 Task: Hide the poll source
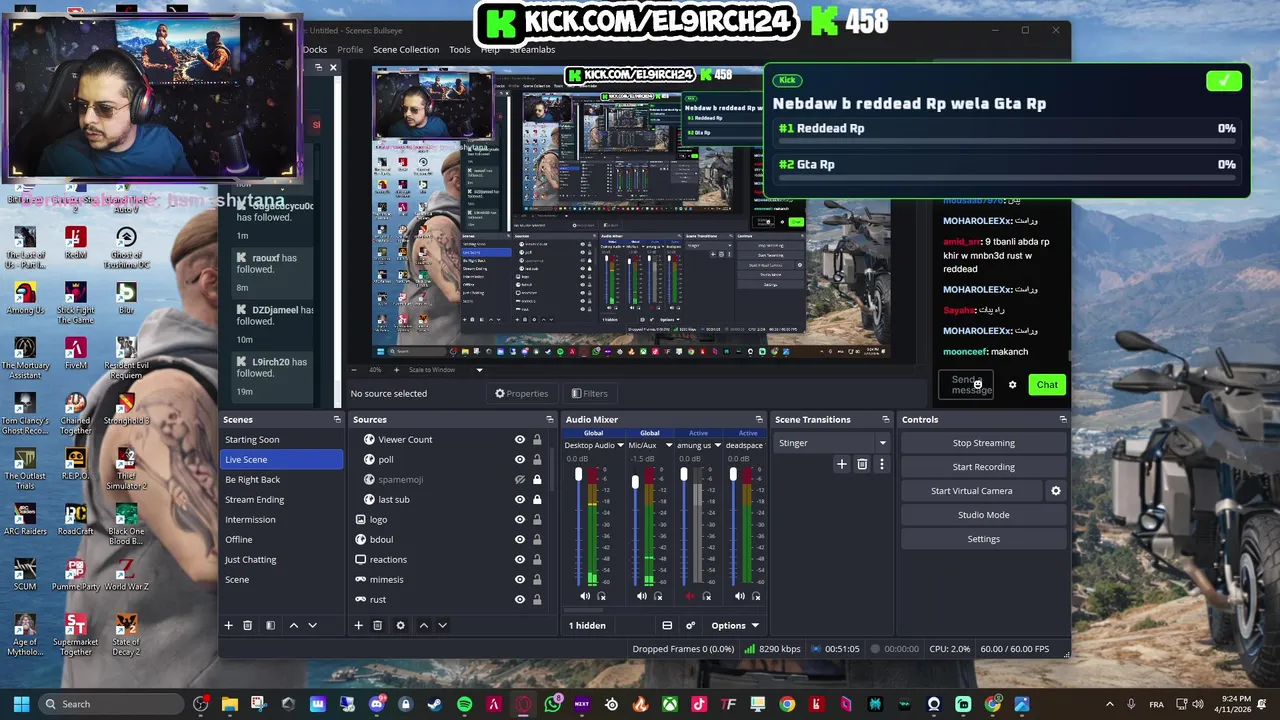point(519,459)
